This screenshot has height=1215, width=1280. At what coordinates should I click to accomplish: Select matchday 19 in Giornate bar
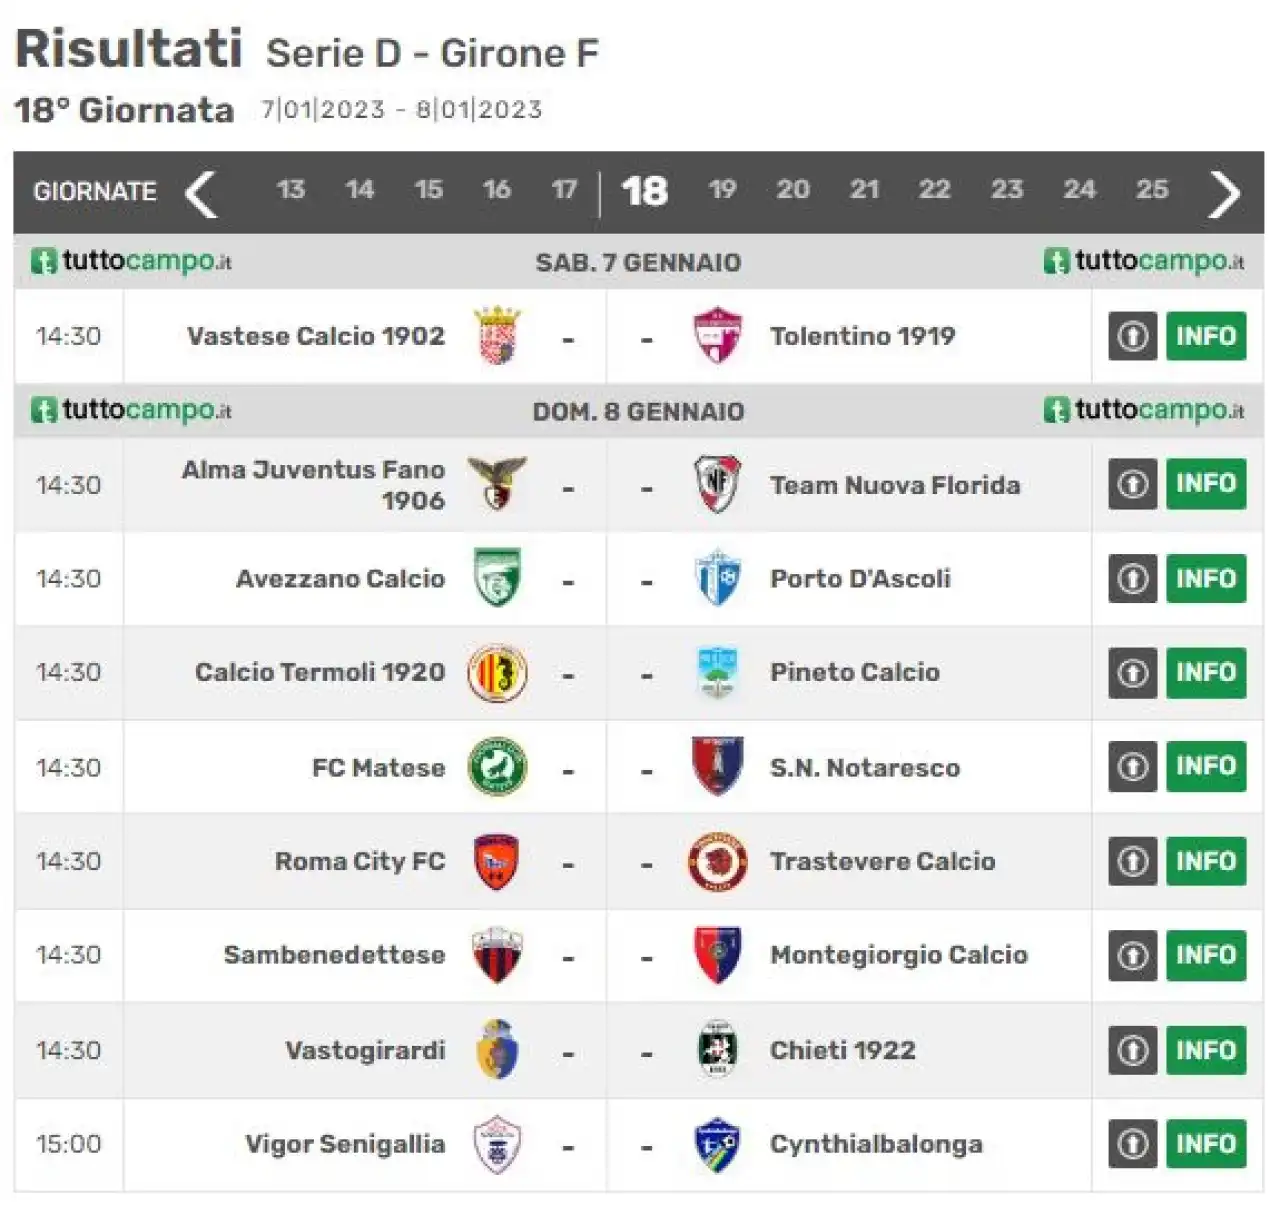click(722, 190)
